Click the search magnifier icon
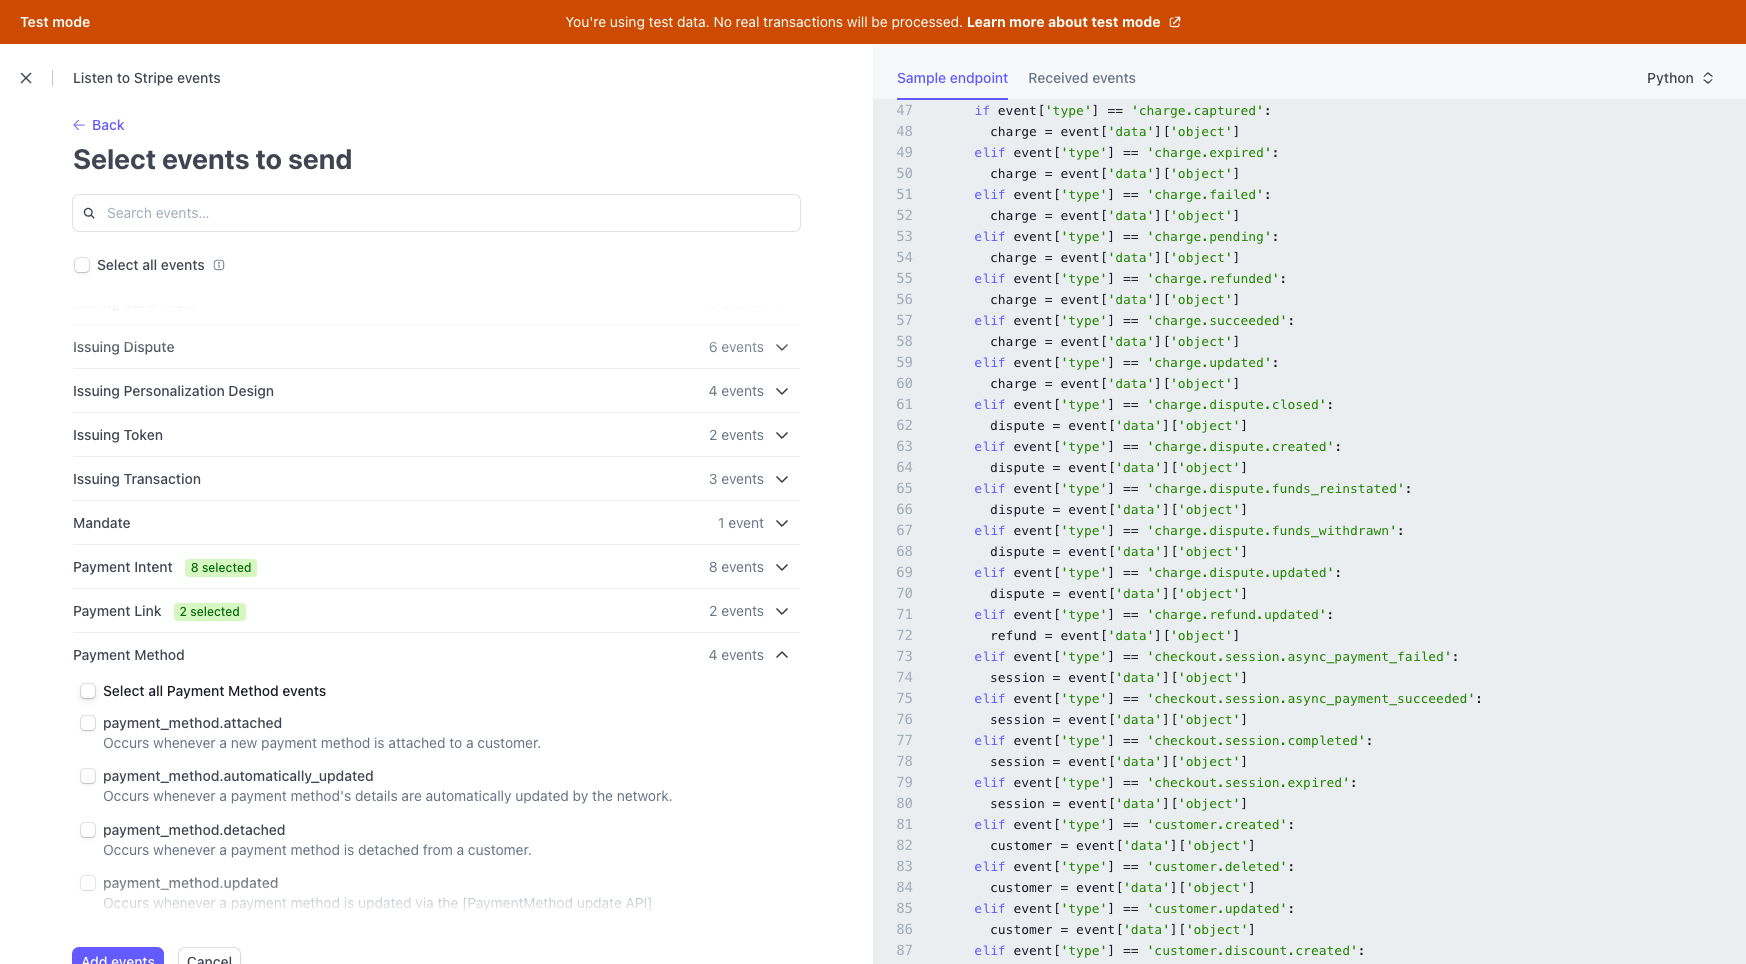The image size is (1746, 964). coord(89,213)
